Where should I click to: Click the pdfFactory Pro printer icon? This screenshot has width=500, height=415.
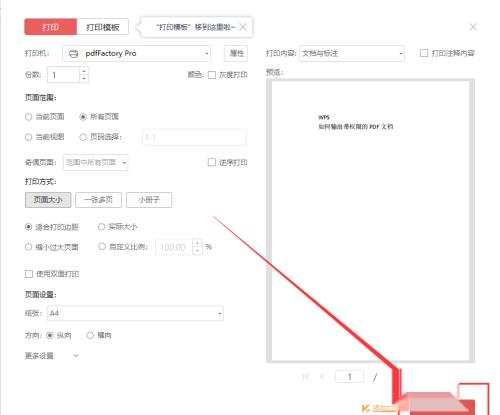(73, 53)
